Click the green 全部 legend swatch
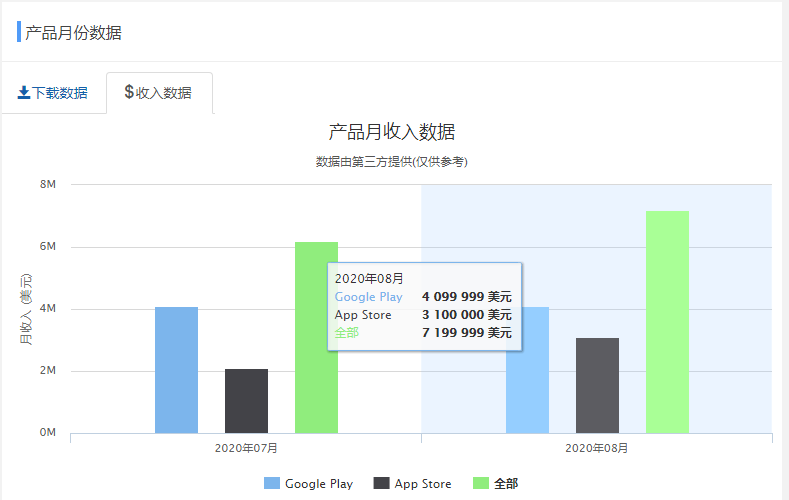Viewport: 789px width, 500px height. click(481, 484)
